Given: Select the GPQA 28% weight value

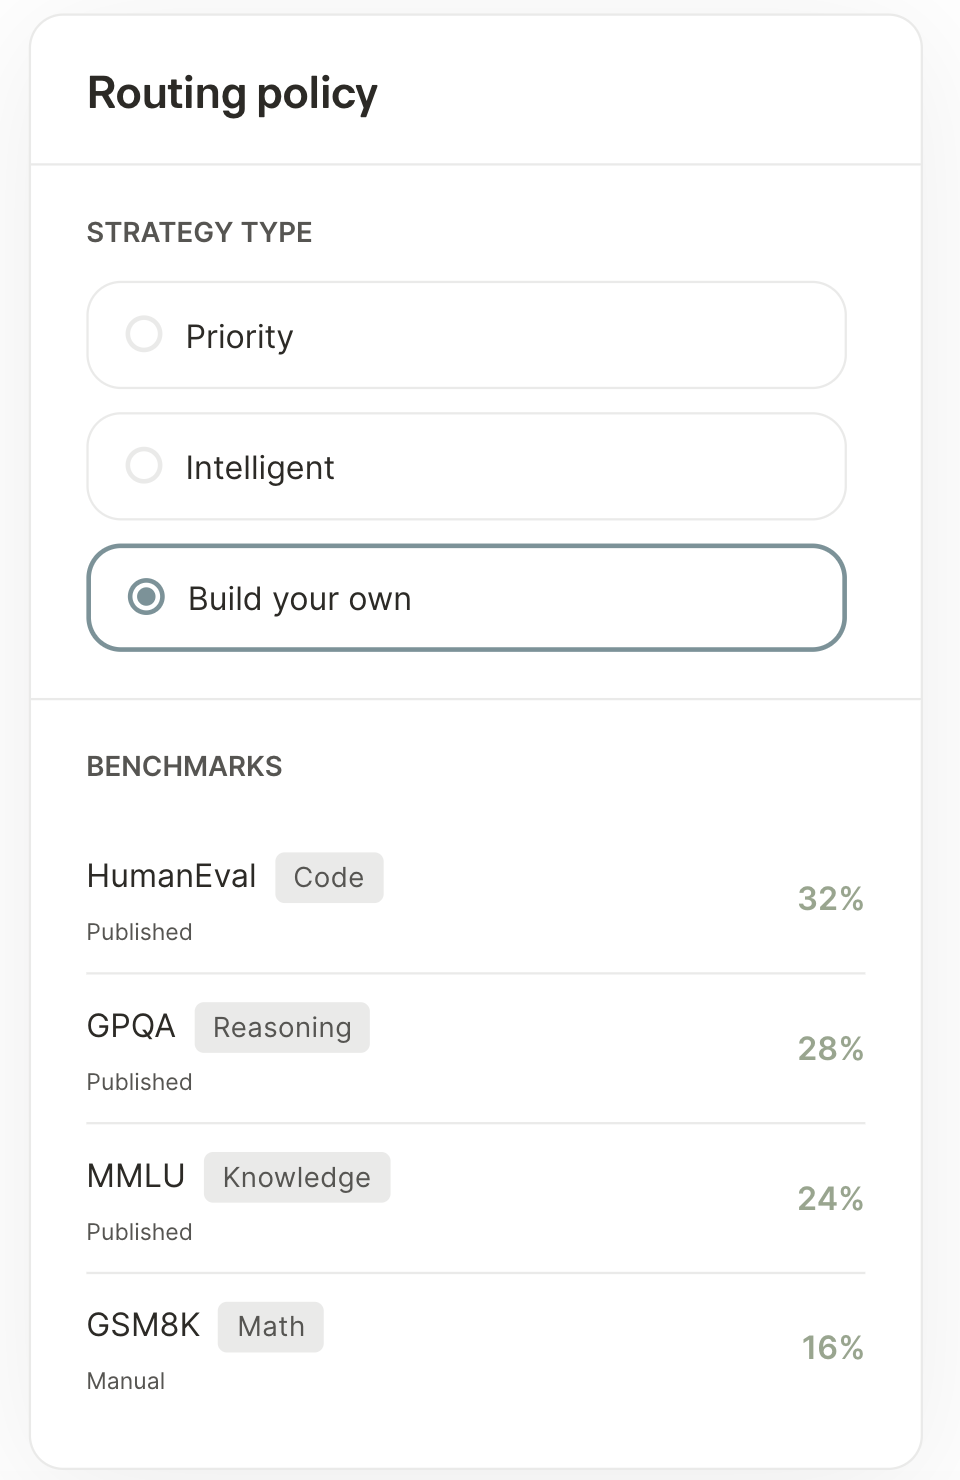Looking at the screenshot, I should [831, 1048].
